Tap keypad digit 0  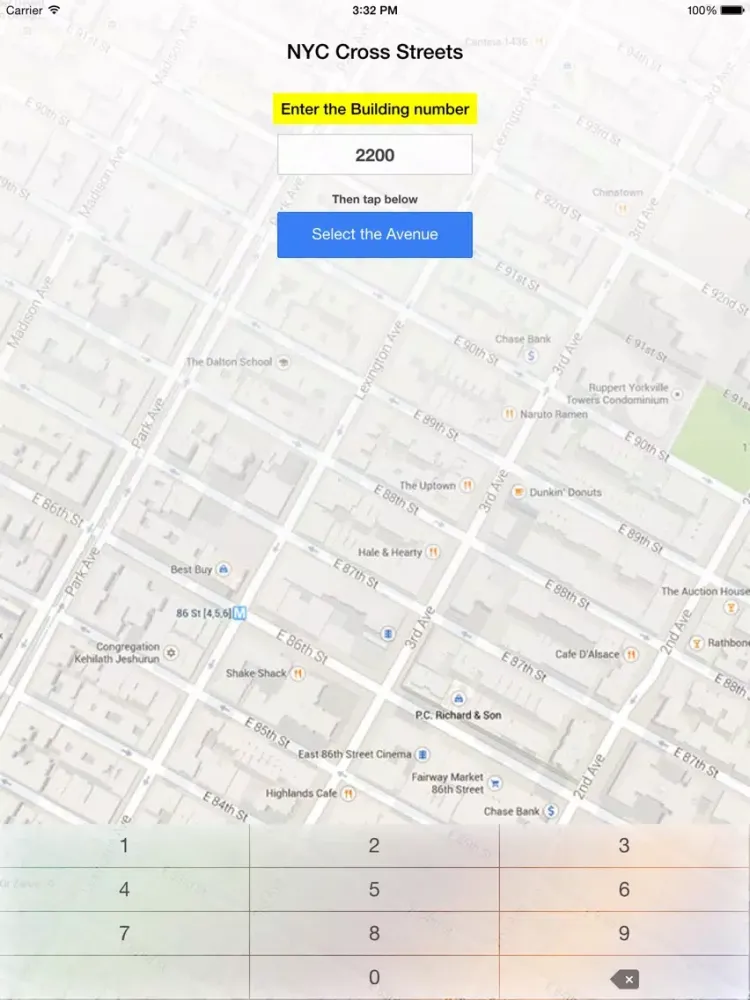tap(374, 977)
